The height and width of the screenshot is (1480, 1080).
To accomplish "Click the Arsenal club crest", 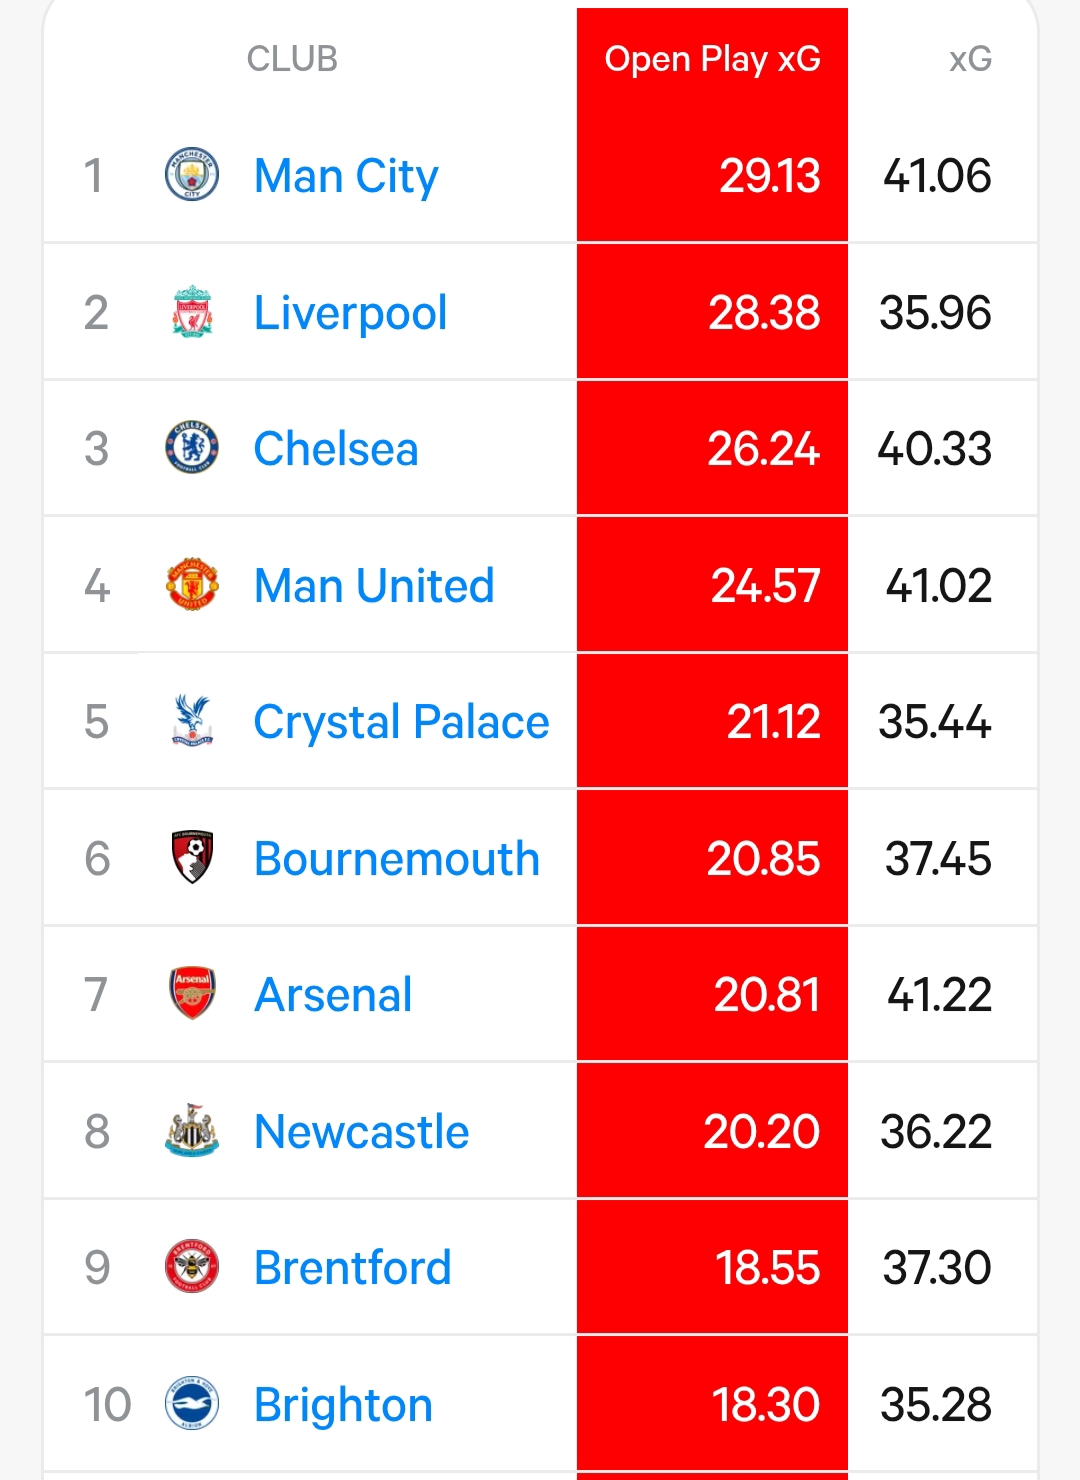I will click(x=191, y=994).
